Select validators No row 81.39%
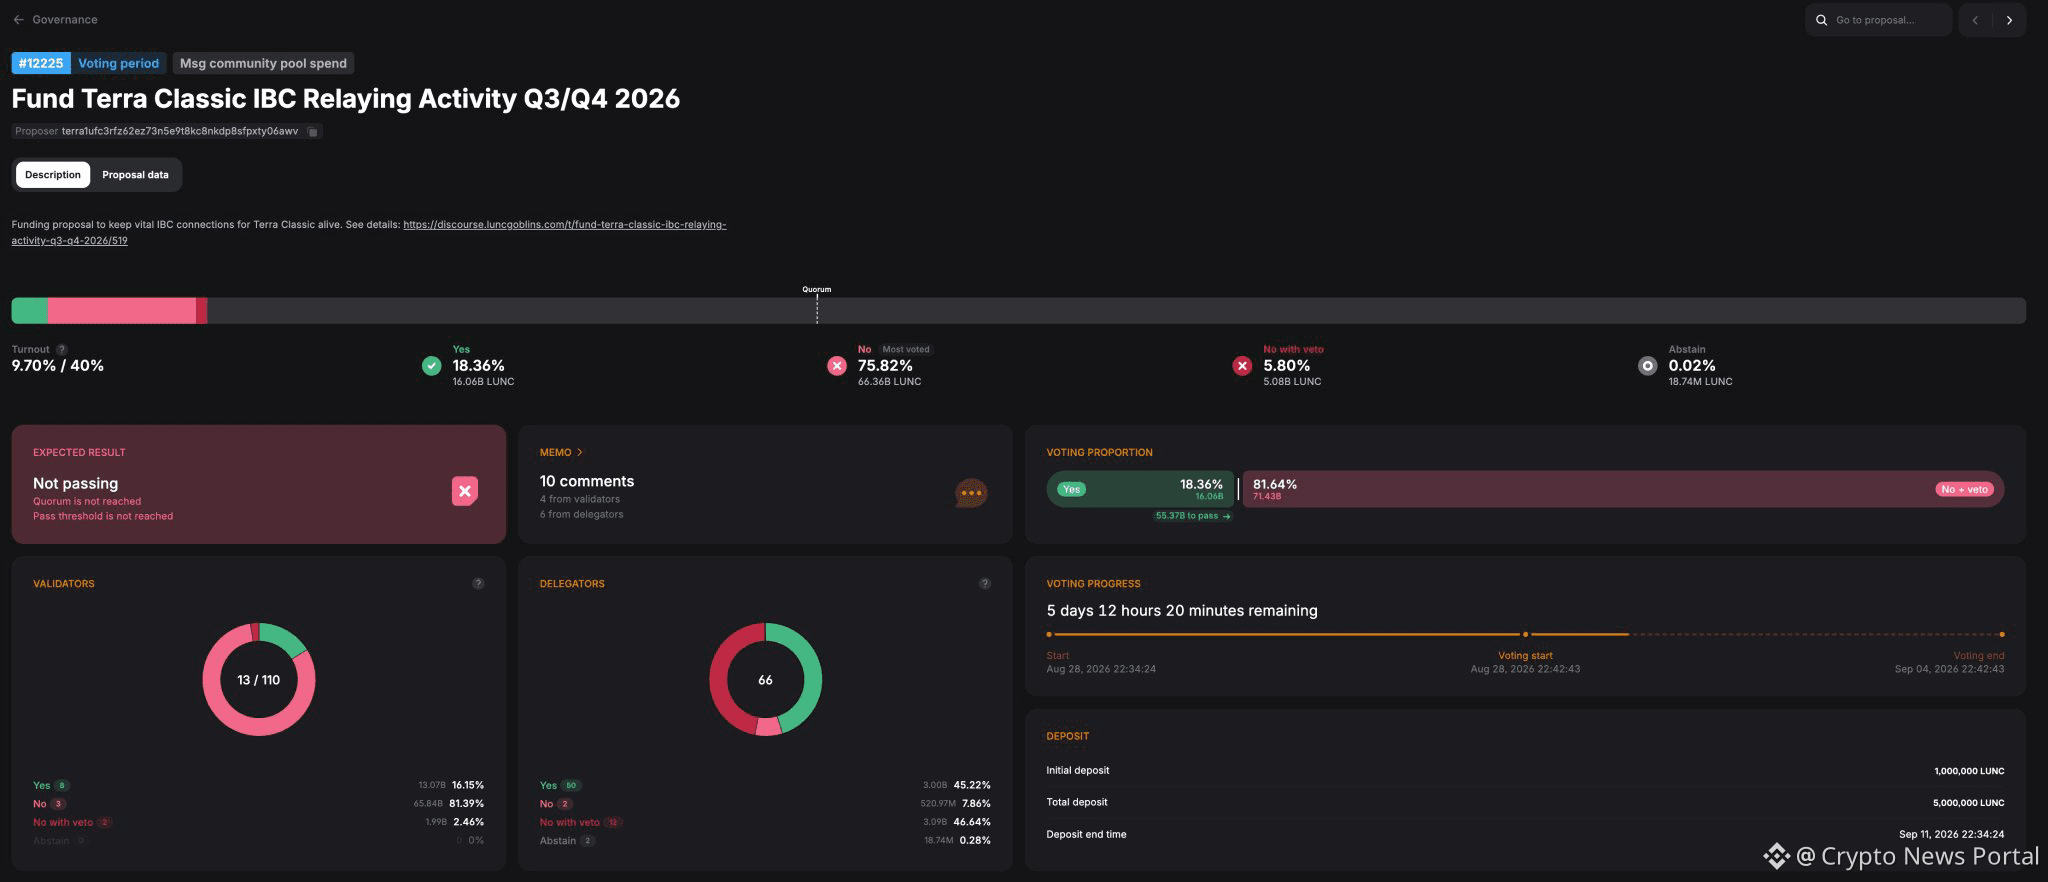Image resolution: width=2048 pixels, height=882 pixels. [259, 804]
